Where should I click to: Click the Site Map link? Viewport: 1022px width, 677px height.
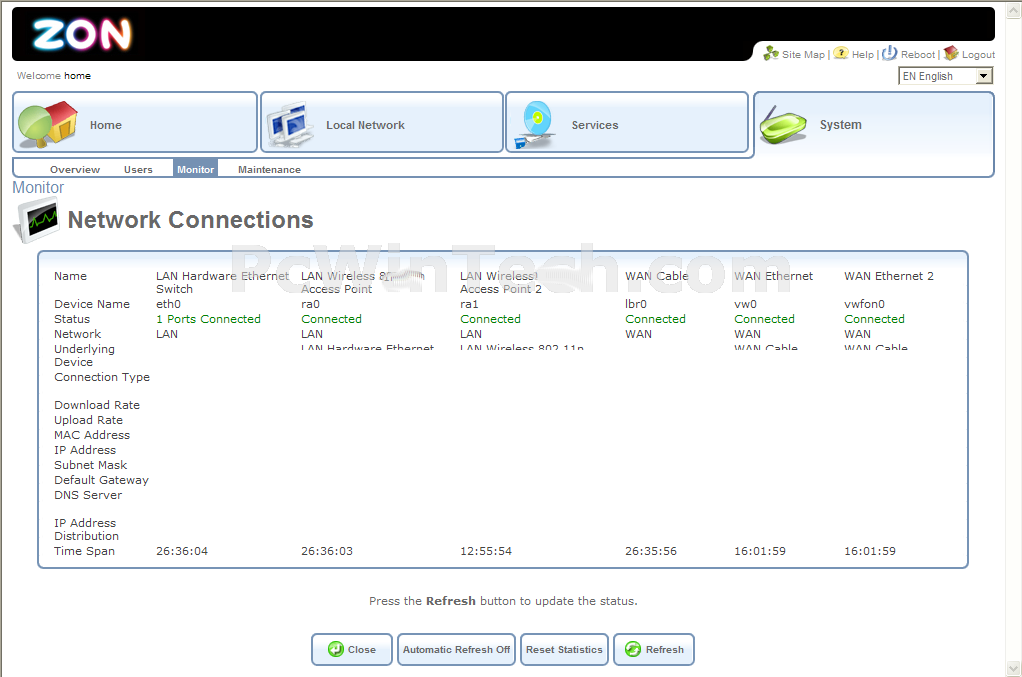pyautogui.click(x=803, y=55)
